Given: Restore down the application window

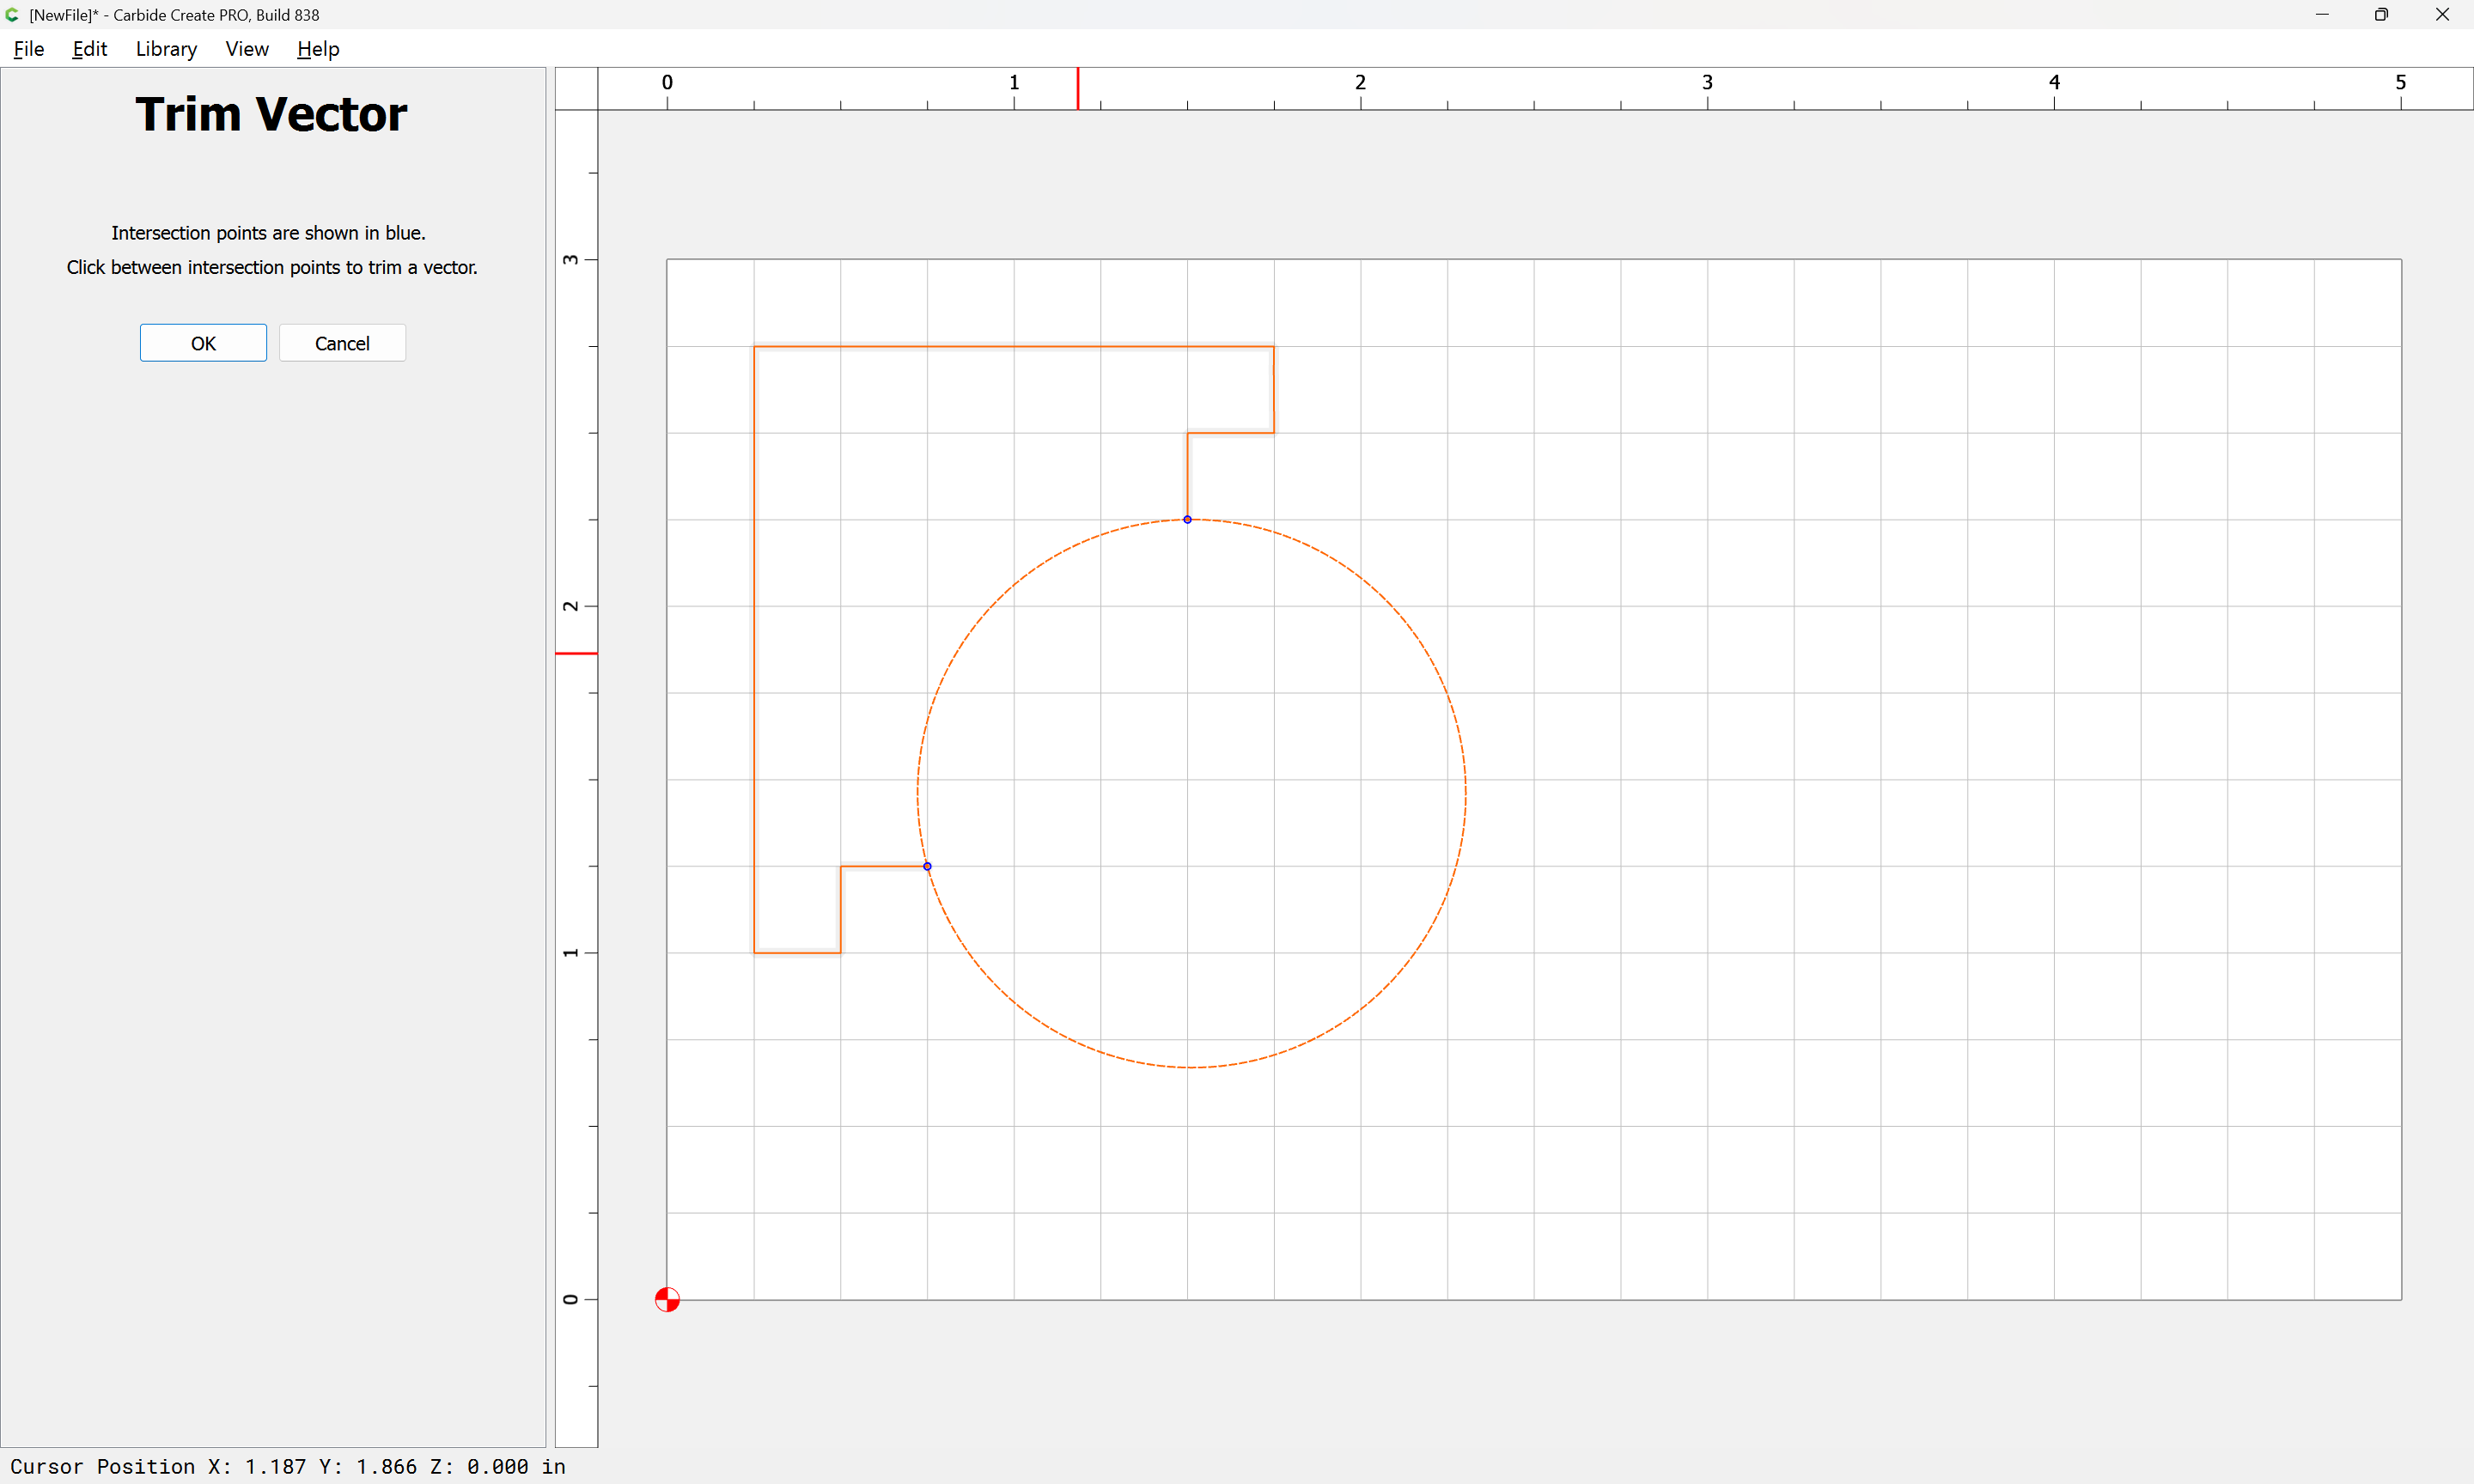Looking at the screenshot, I should 2381,14.
